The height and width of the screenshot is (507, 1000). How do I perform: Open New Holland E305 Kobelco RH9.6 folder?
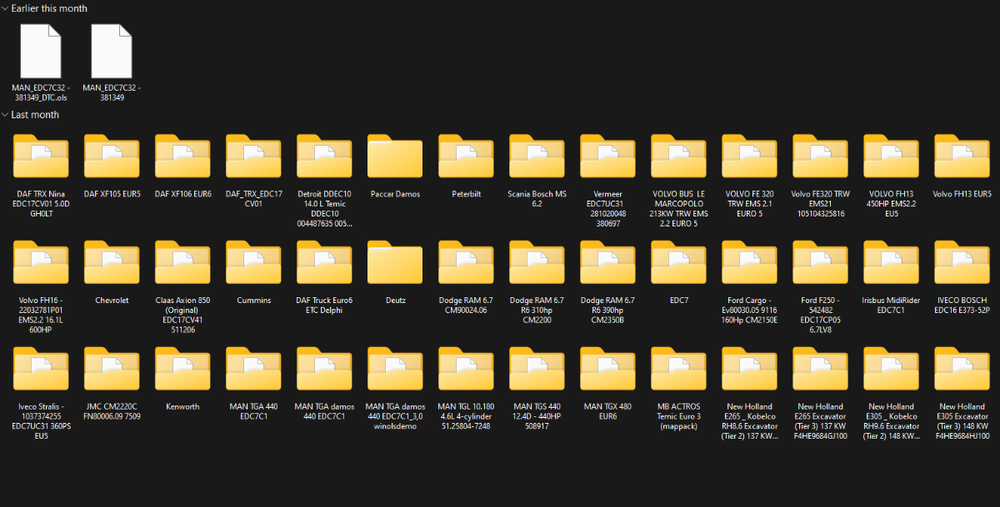point(891,369)
